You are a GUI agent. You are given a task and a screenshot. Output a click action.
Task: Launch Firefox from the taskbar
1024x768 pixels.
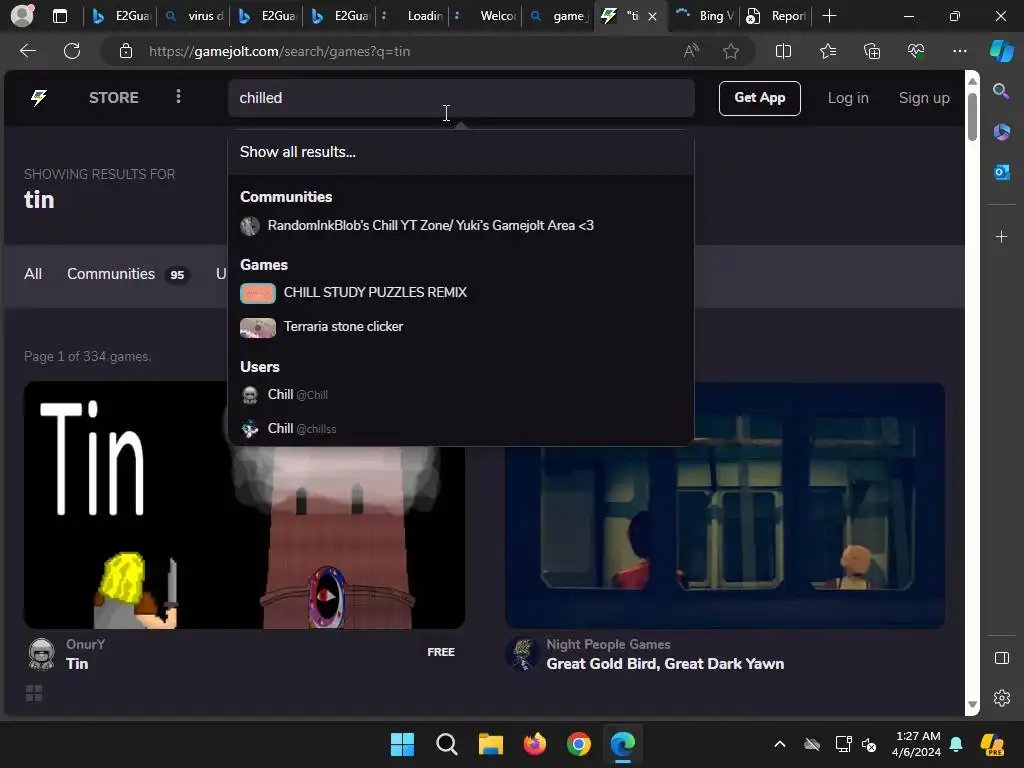click(x=535, y=744)
